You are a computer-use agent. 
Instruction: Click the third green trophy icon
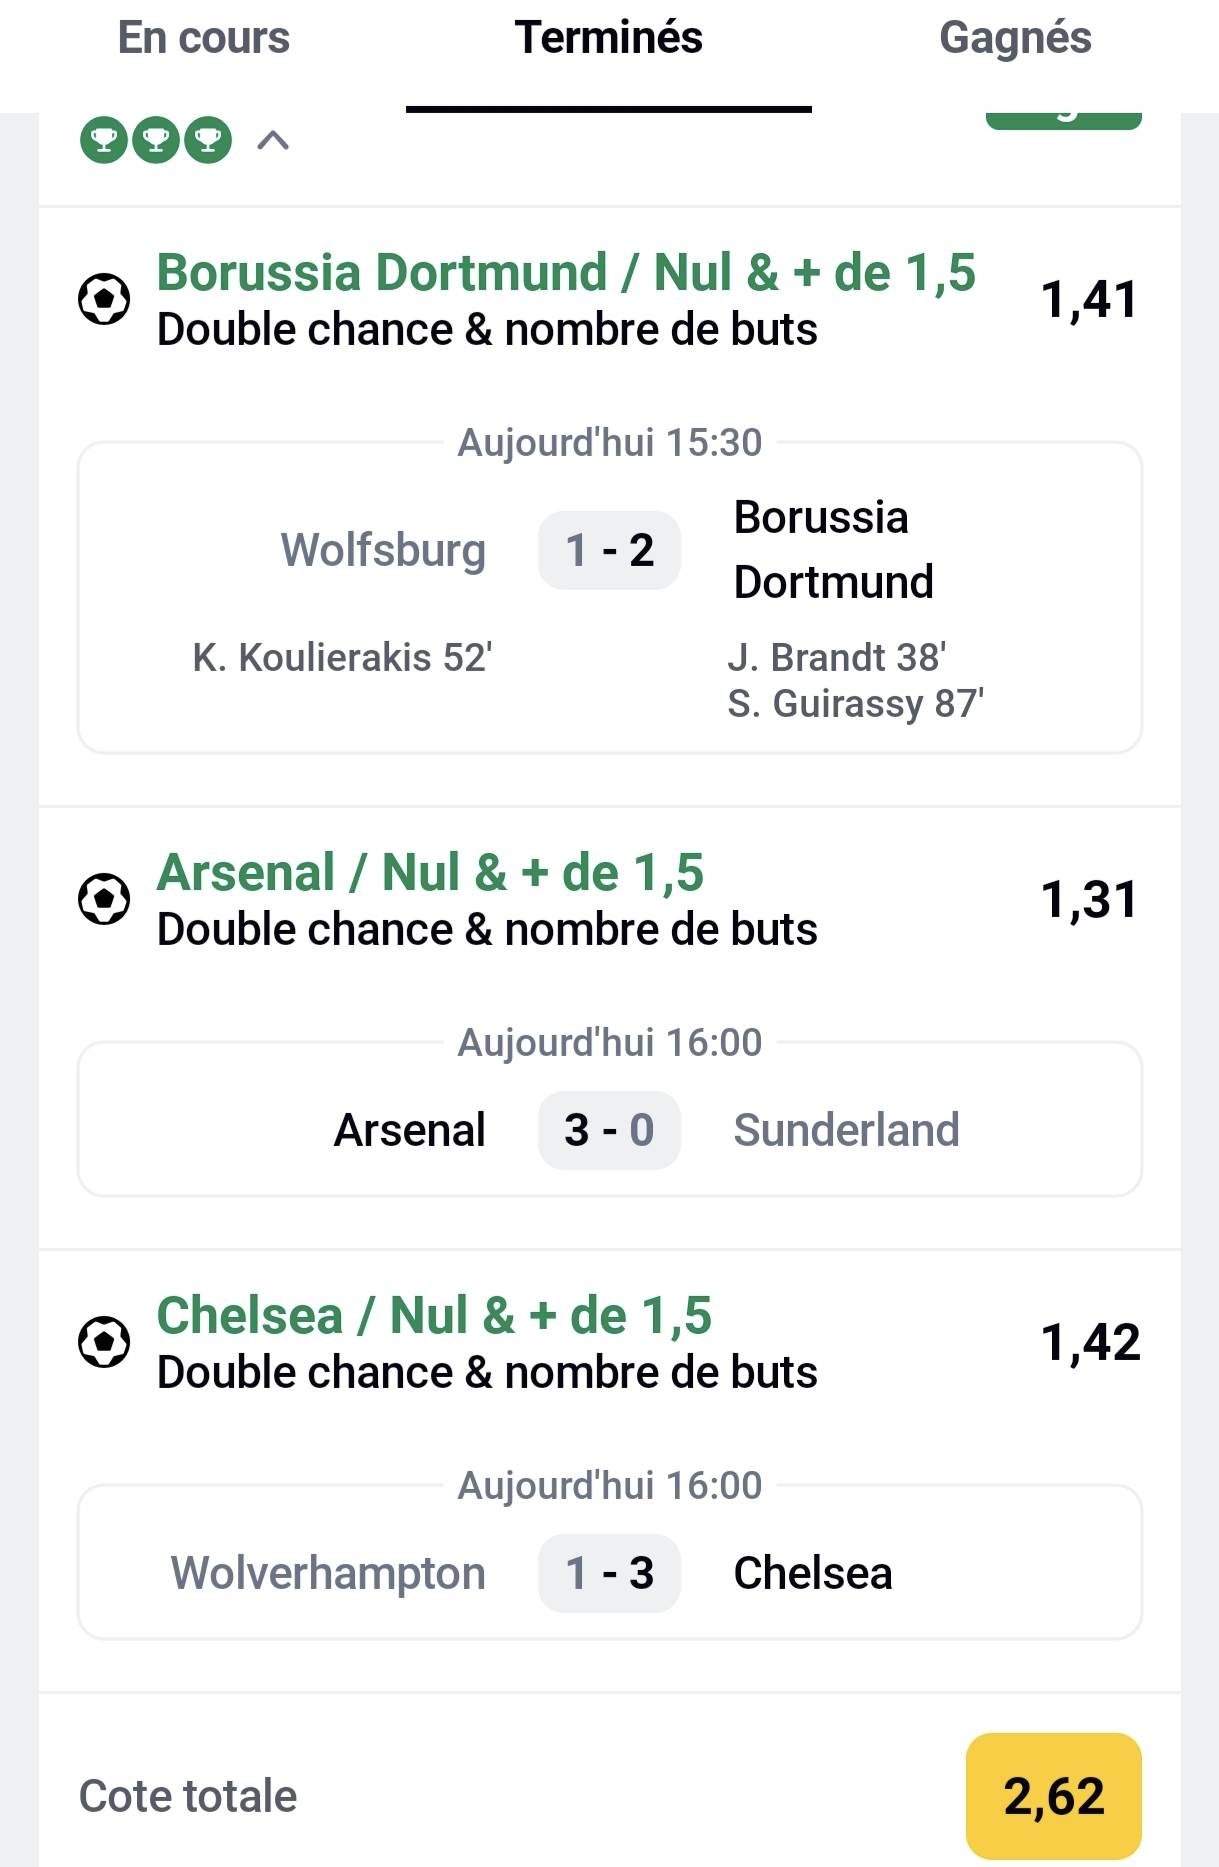tap(208, 140)
